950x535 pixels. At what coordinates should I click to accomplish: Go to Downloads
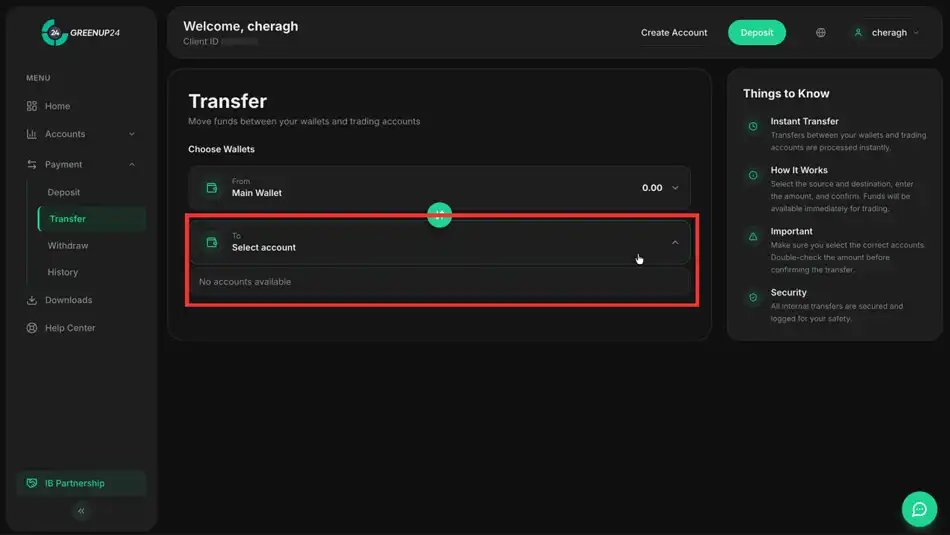[68, 300]
